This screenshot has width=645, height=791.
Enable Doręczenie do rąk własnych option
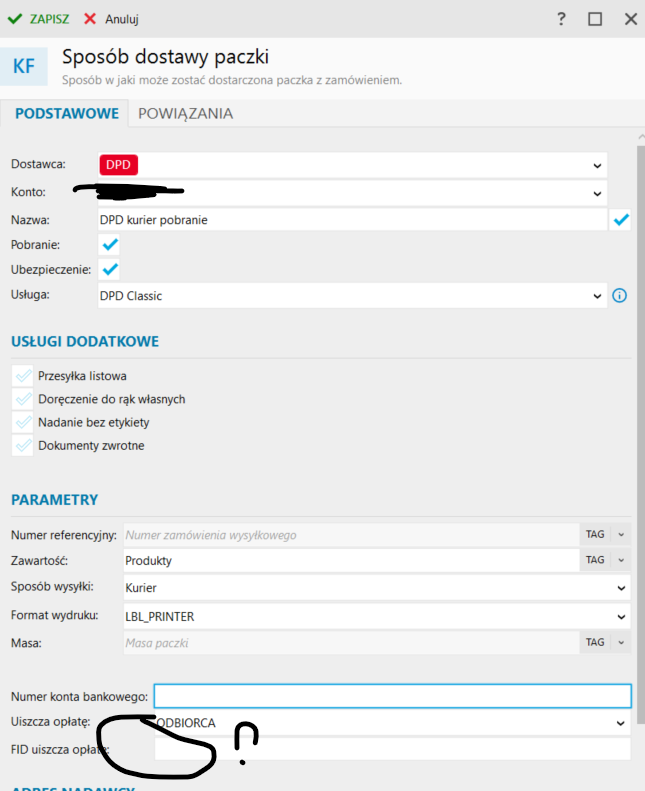[23, 399]
